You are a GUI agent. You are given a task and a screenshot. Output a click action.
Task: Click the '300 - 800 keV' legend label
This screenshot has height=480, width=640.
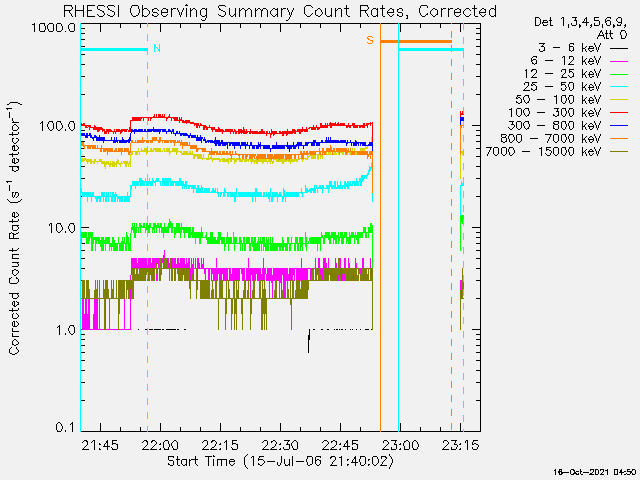click(x=555, y=126)
